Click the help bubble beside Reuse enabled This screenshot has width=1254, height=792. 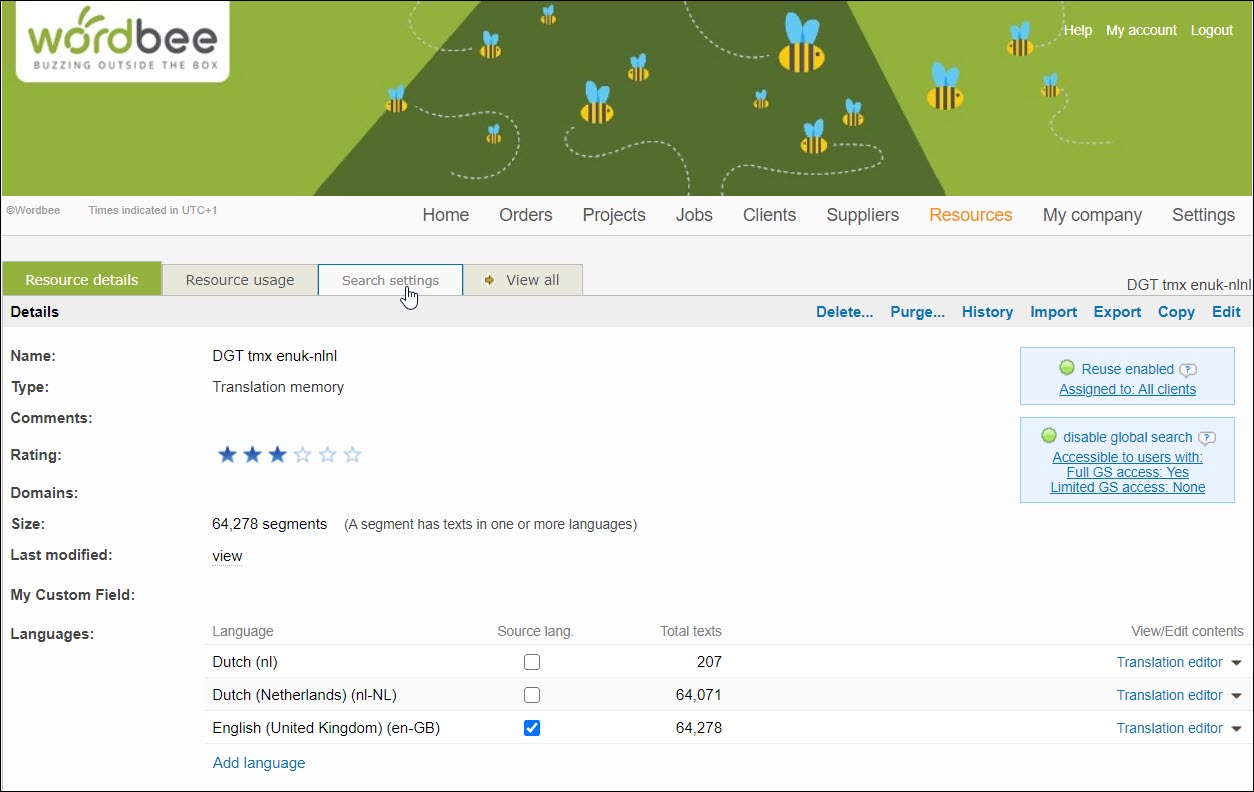(1187, 369)
